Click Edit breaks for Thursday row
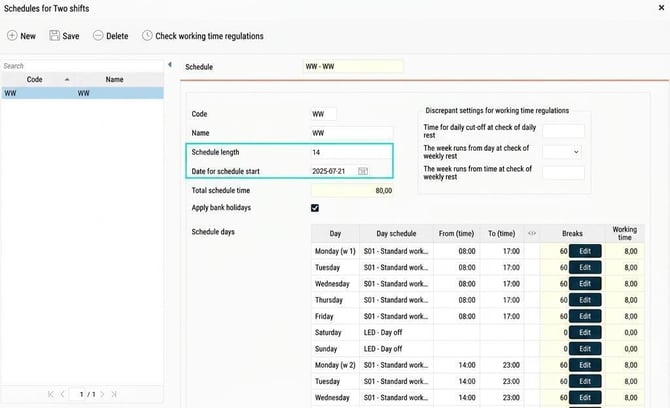Image resolution: width=670 pixels, height=408 pixels. (585, 300)
